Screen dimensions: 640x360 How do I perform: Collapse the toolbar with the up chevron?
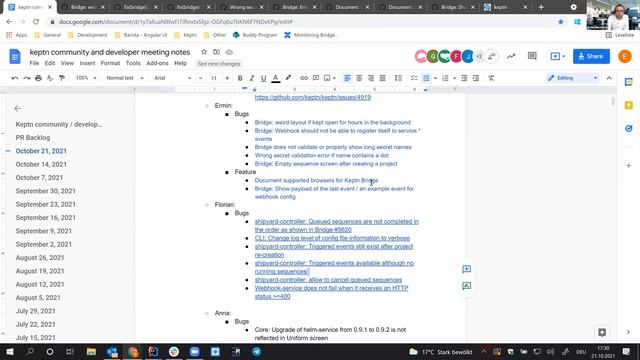[x=609, y=78]
